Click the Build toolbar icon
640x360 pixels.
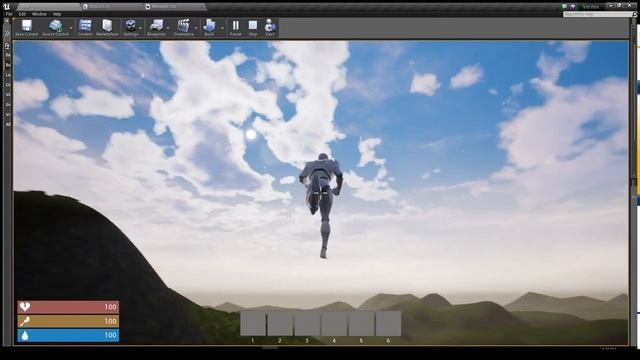(x=209, y=28)
